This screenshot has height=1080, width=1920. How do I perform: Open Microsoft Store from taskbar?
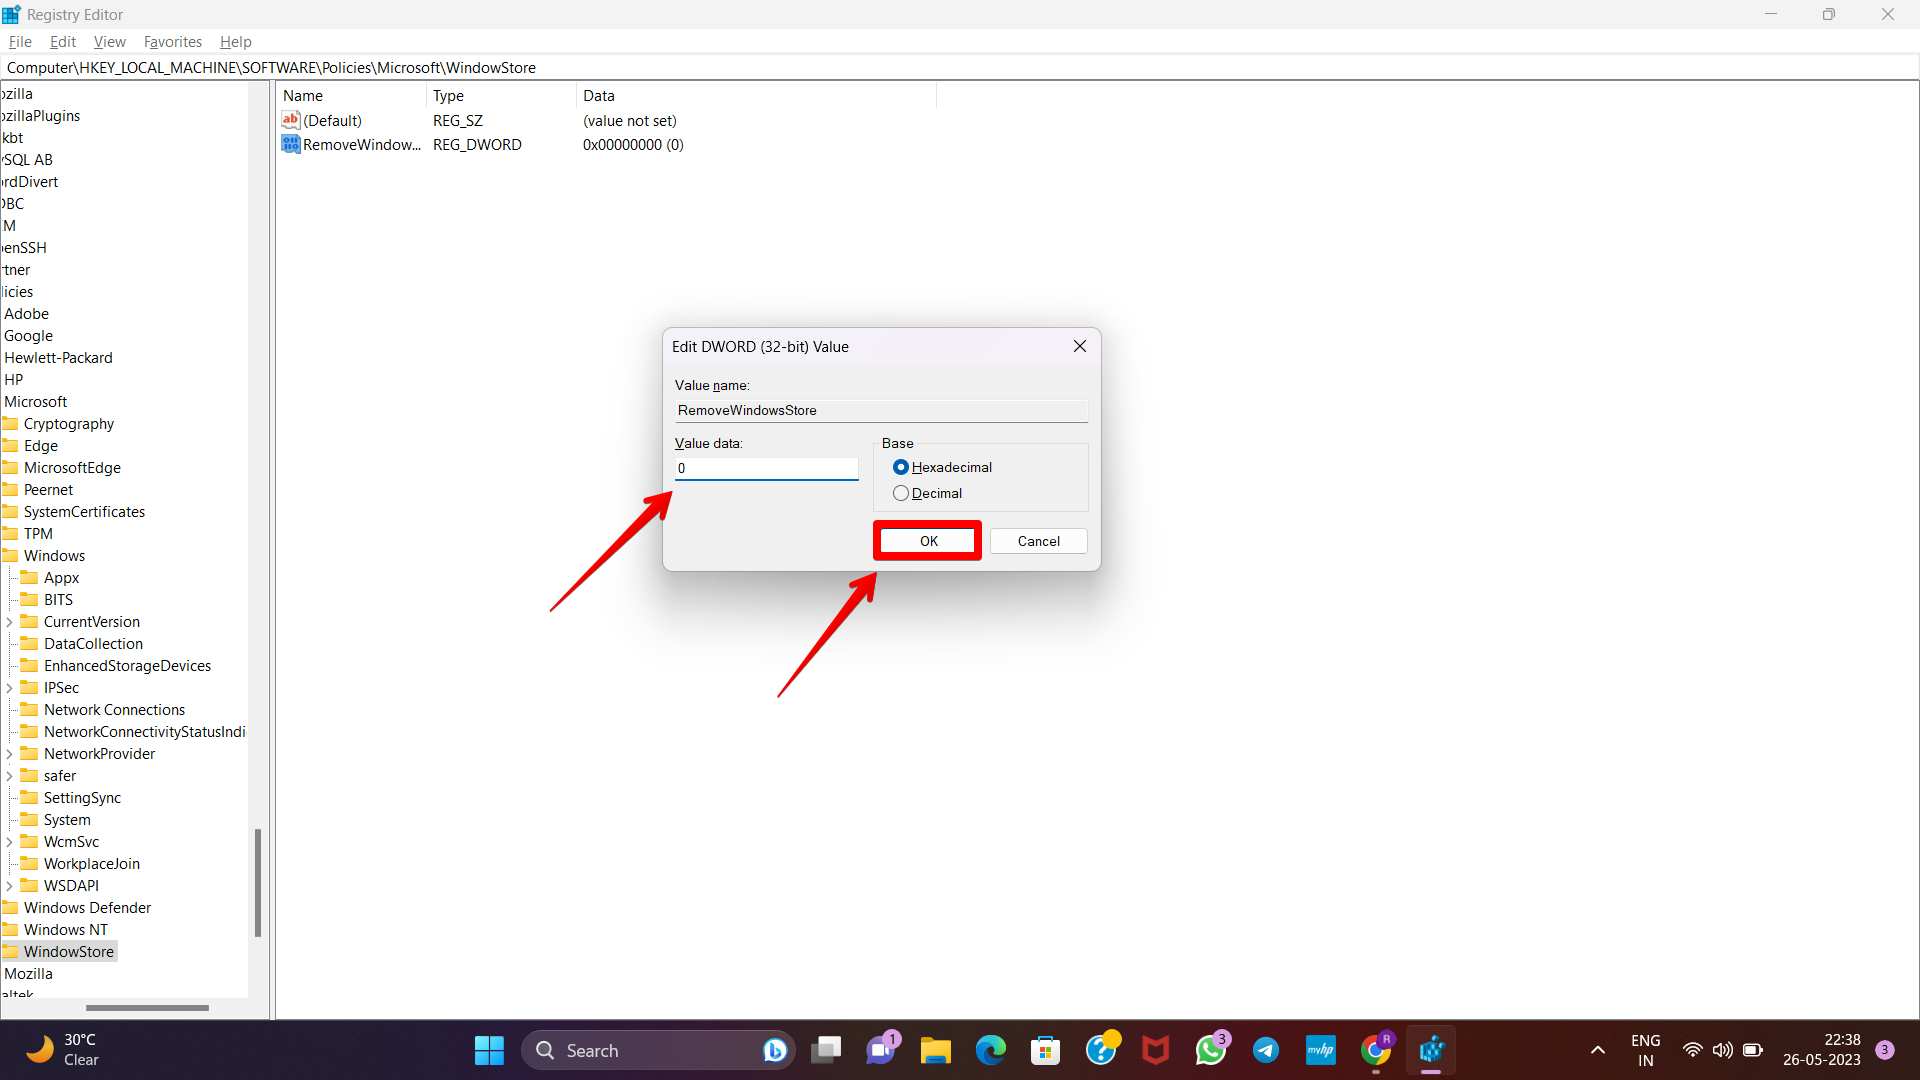(1045, 1050)
